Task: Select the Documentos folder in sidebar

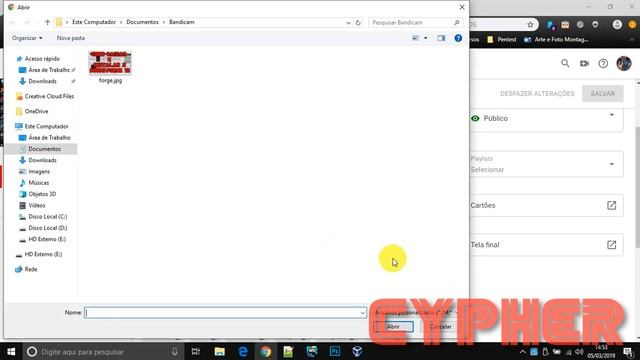Action: [x=44, y=149]
